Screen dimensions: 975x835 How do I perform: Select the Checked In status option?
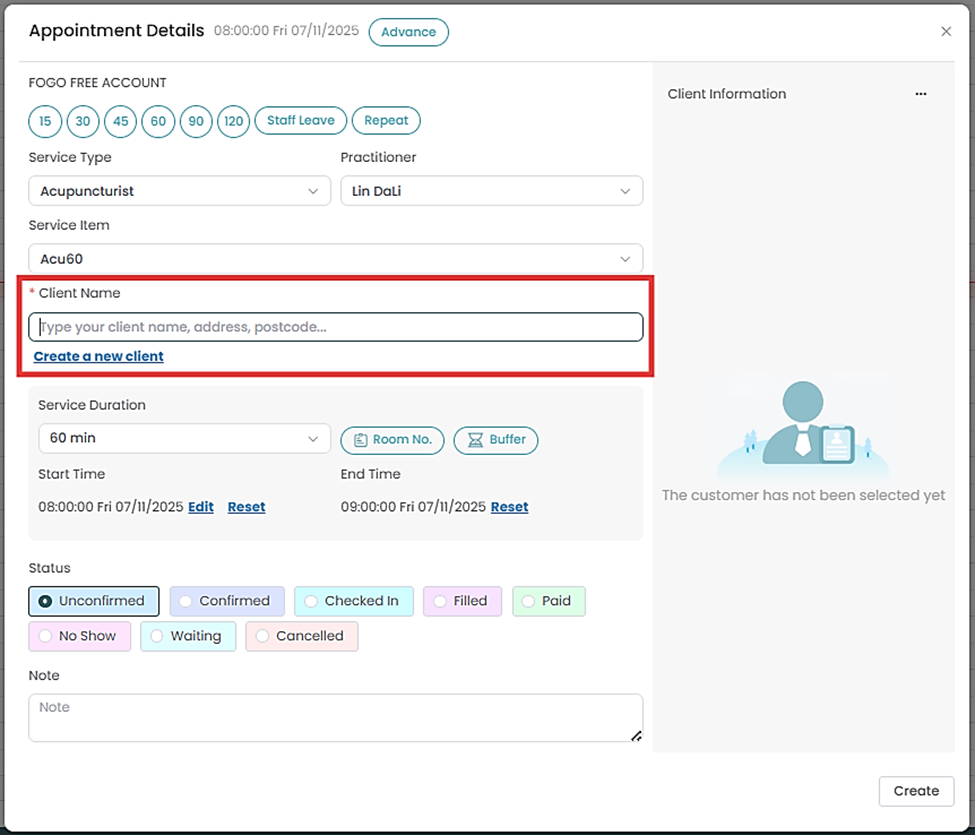pyautogui.click(x=353, y=601)
